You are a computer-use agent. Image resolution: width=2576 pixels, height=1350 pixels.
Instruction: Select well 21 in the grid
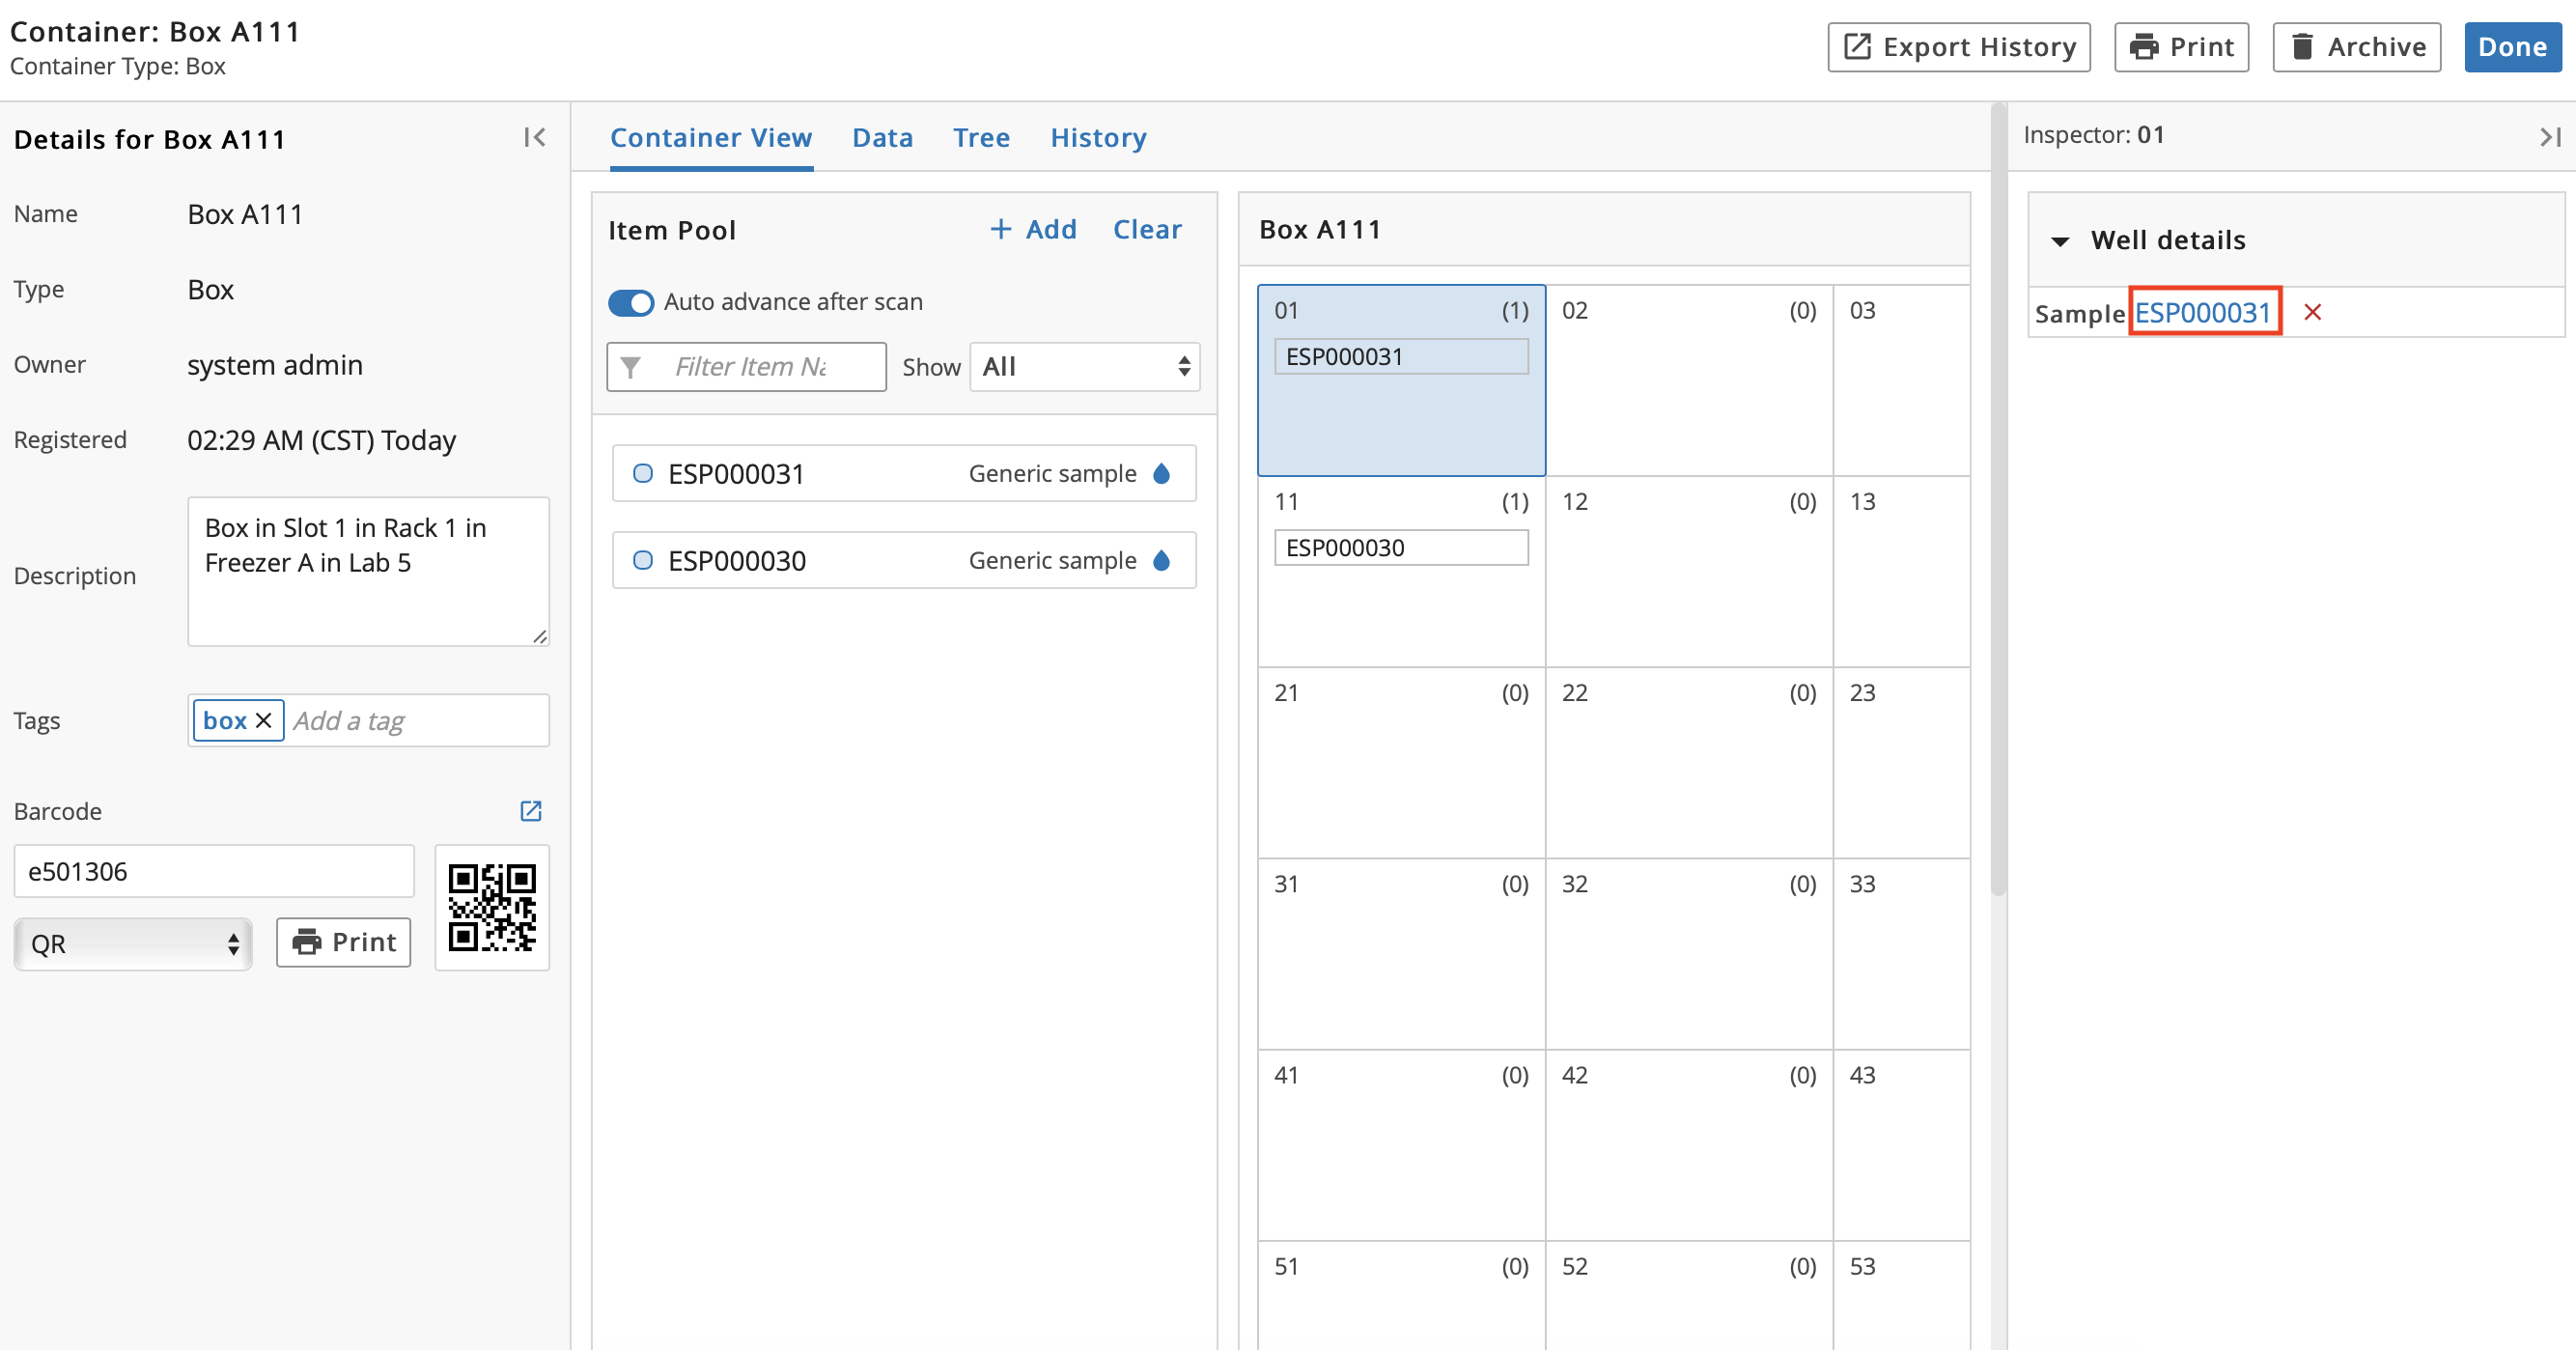[1401, 763]
